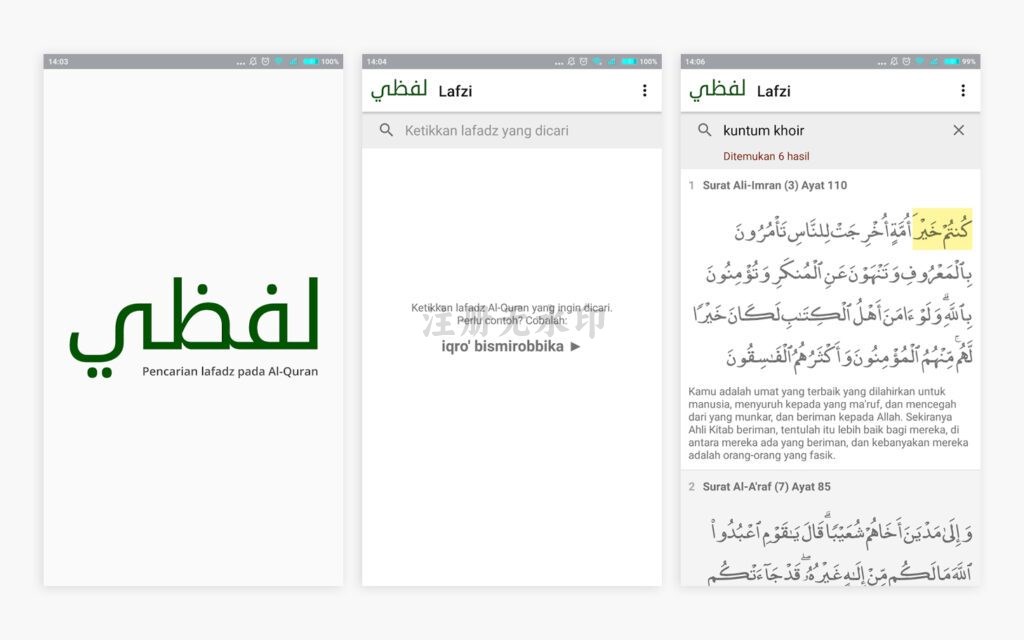The height and width of the screenshot is (640, 1024).
Task: Click the Arabic verse text of Al-A'raf result
Action: [x=841, y=550]
